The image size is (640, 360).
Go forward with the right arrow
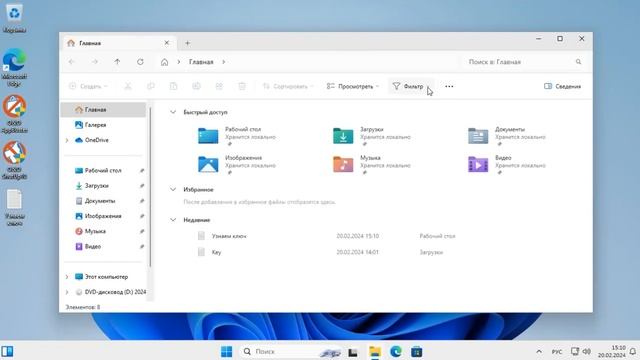(x=95, y=62)
